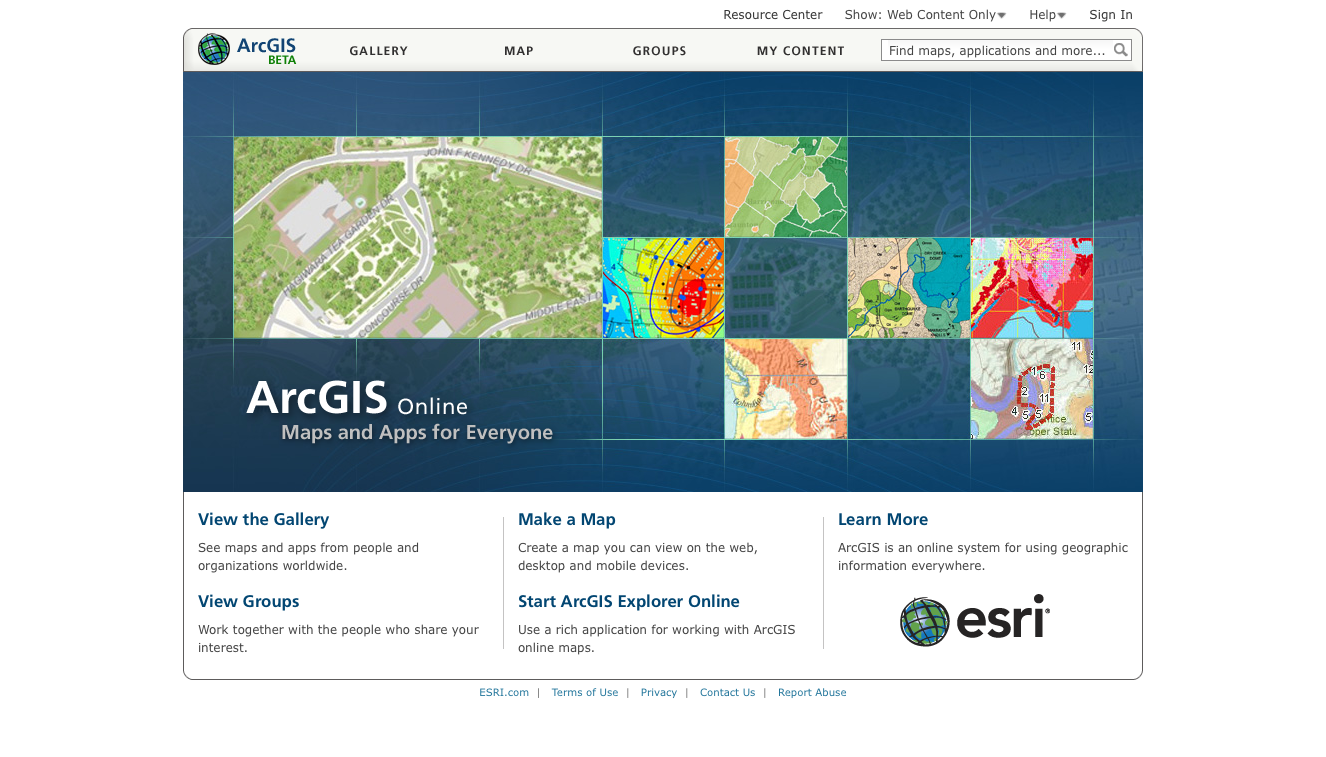The image size is (1326, 757).
Task: Switch to the Groups tab
Action: point(659,51)
